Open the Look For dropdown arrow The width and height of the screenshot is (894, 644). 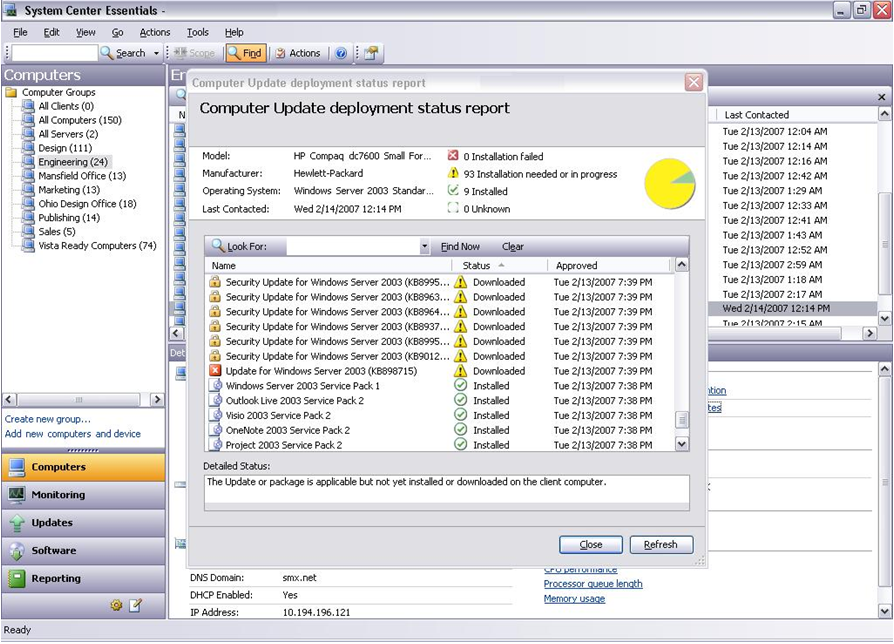coord(425,247)
